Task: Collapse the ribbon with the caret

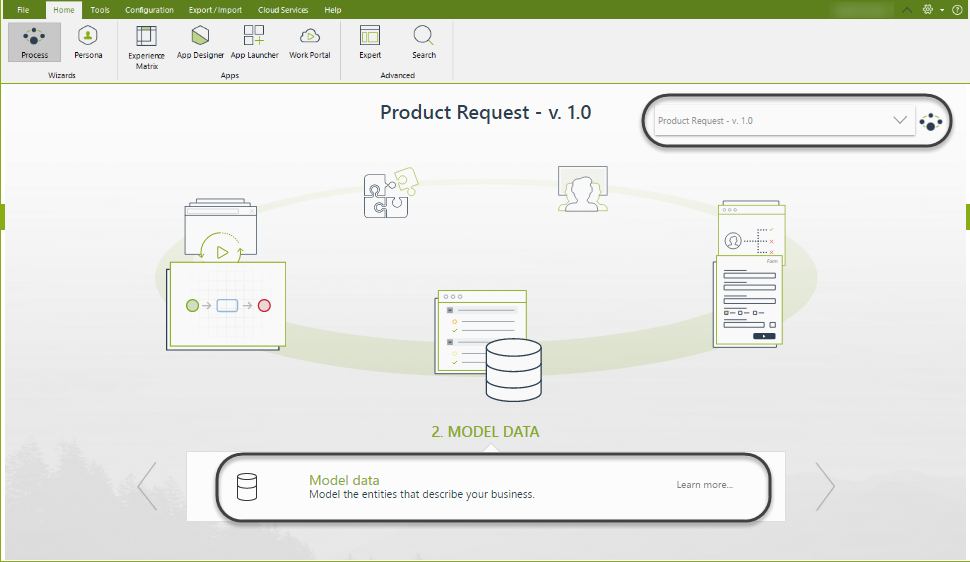Action: 907,10
